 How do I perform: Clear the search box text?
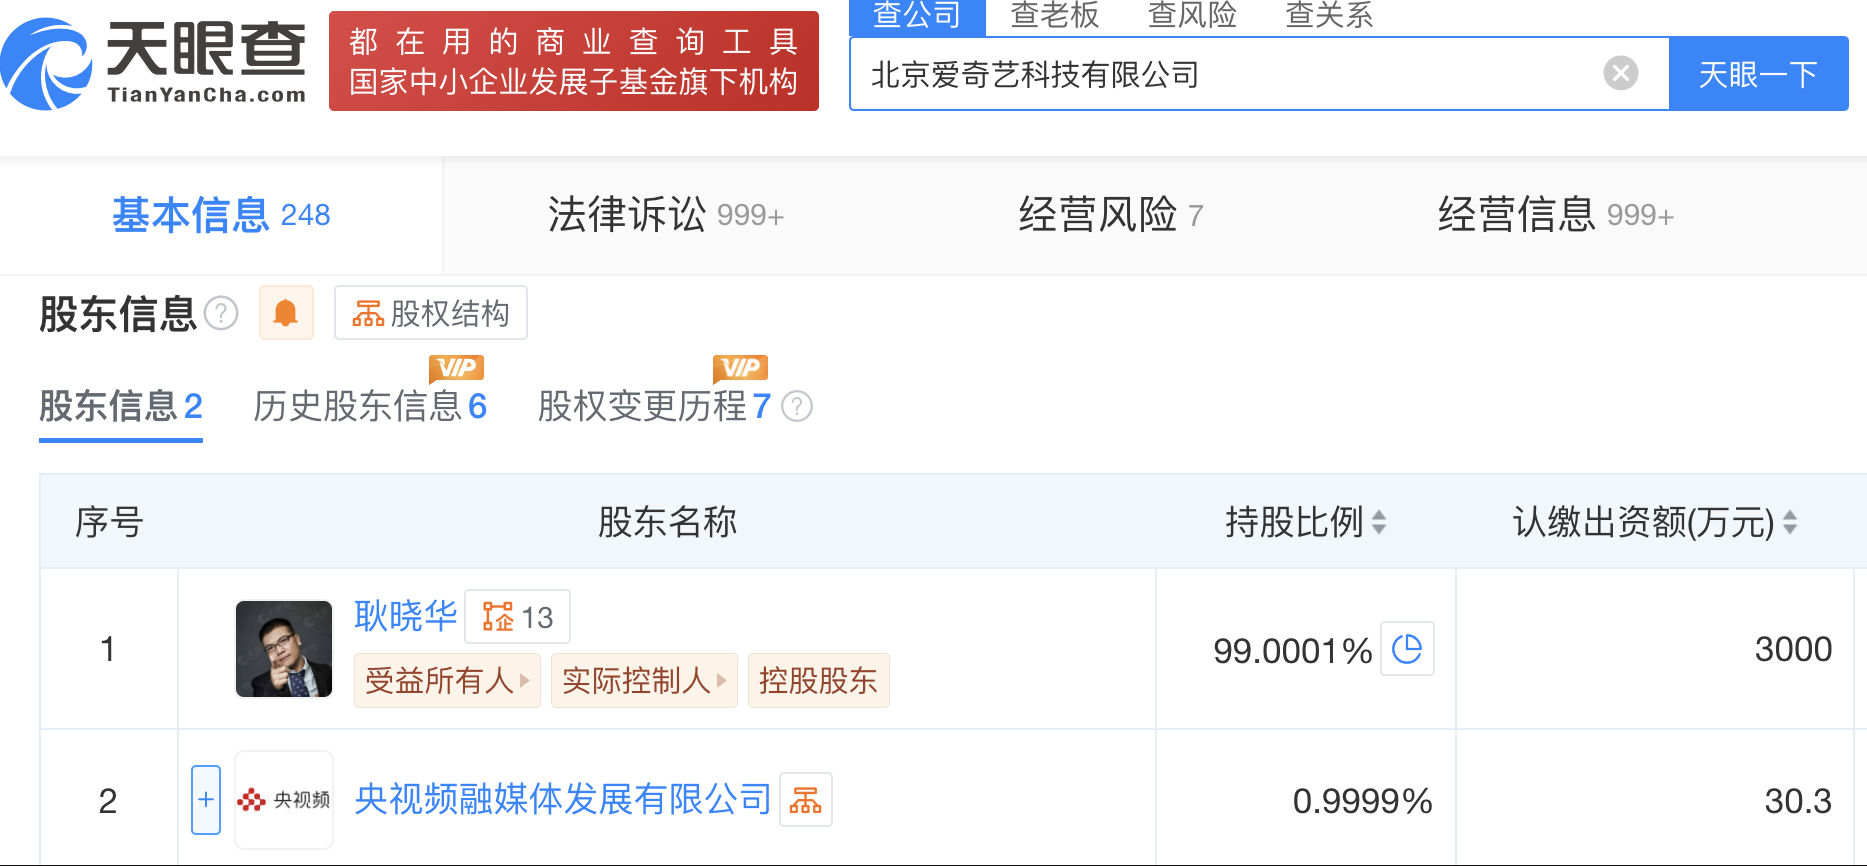pyautogui.click(x=1620, y=73)
